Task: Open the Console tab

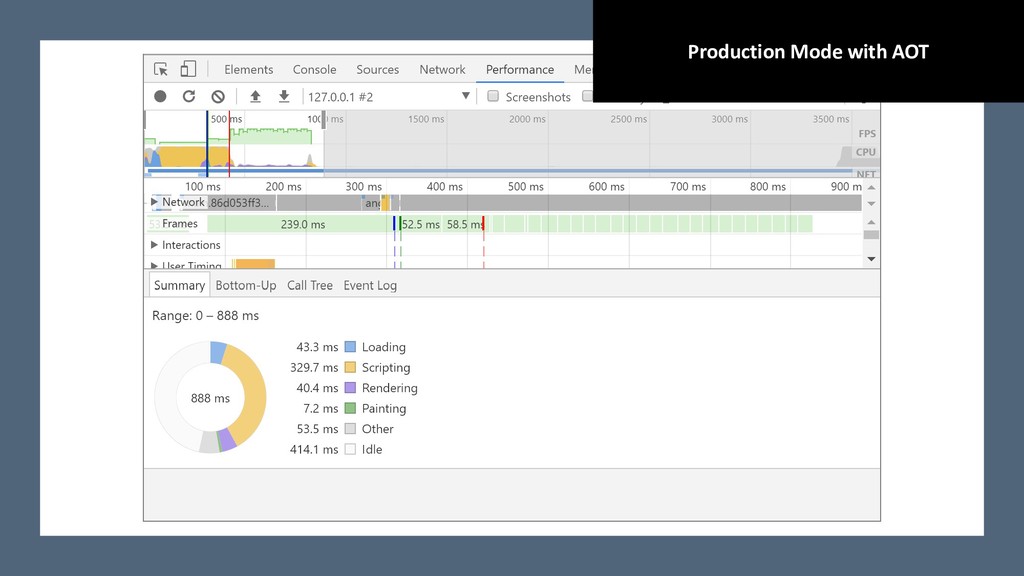Action: (314, 69)
